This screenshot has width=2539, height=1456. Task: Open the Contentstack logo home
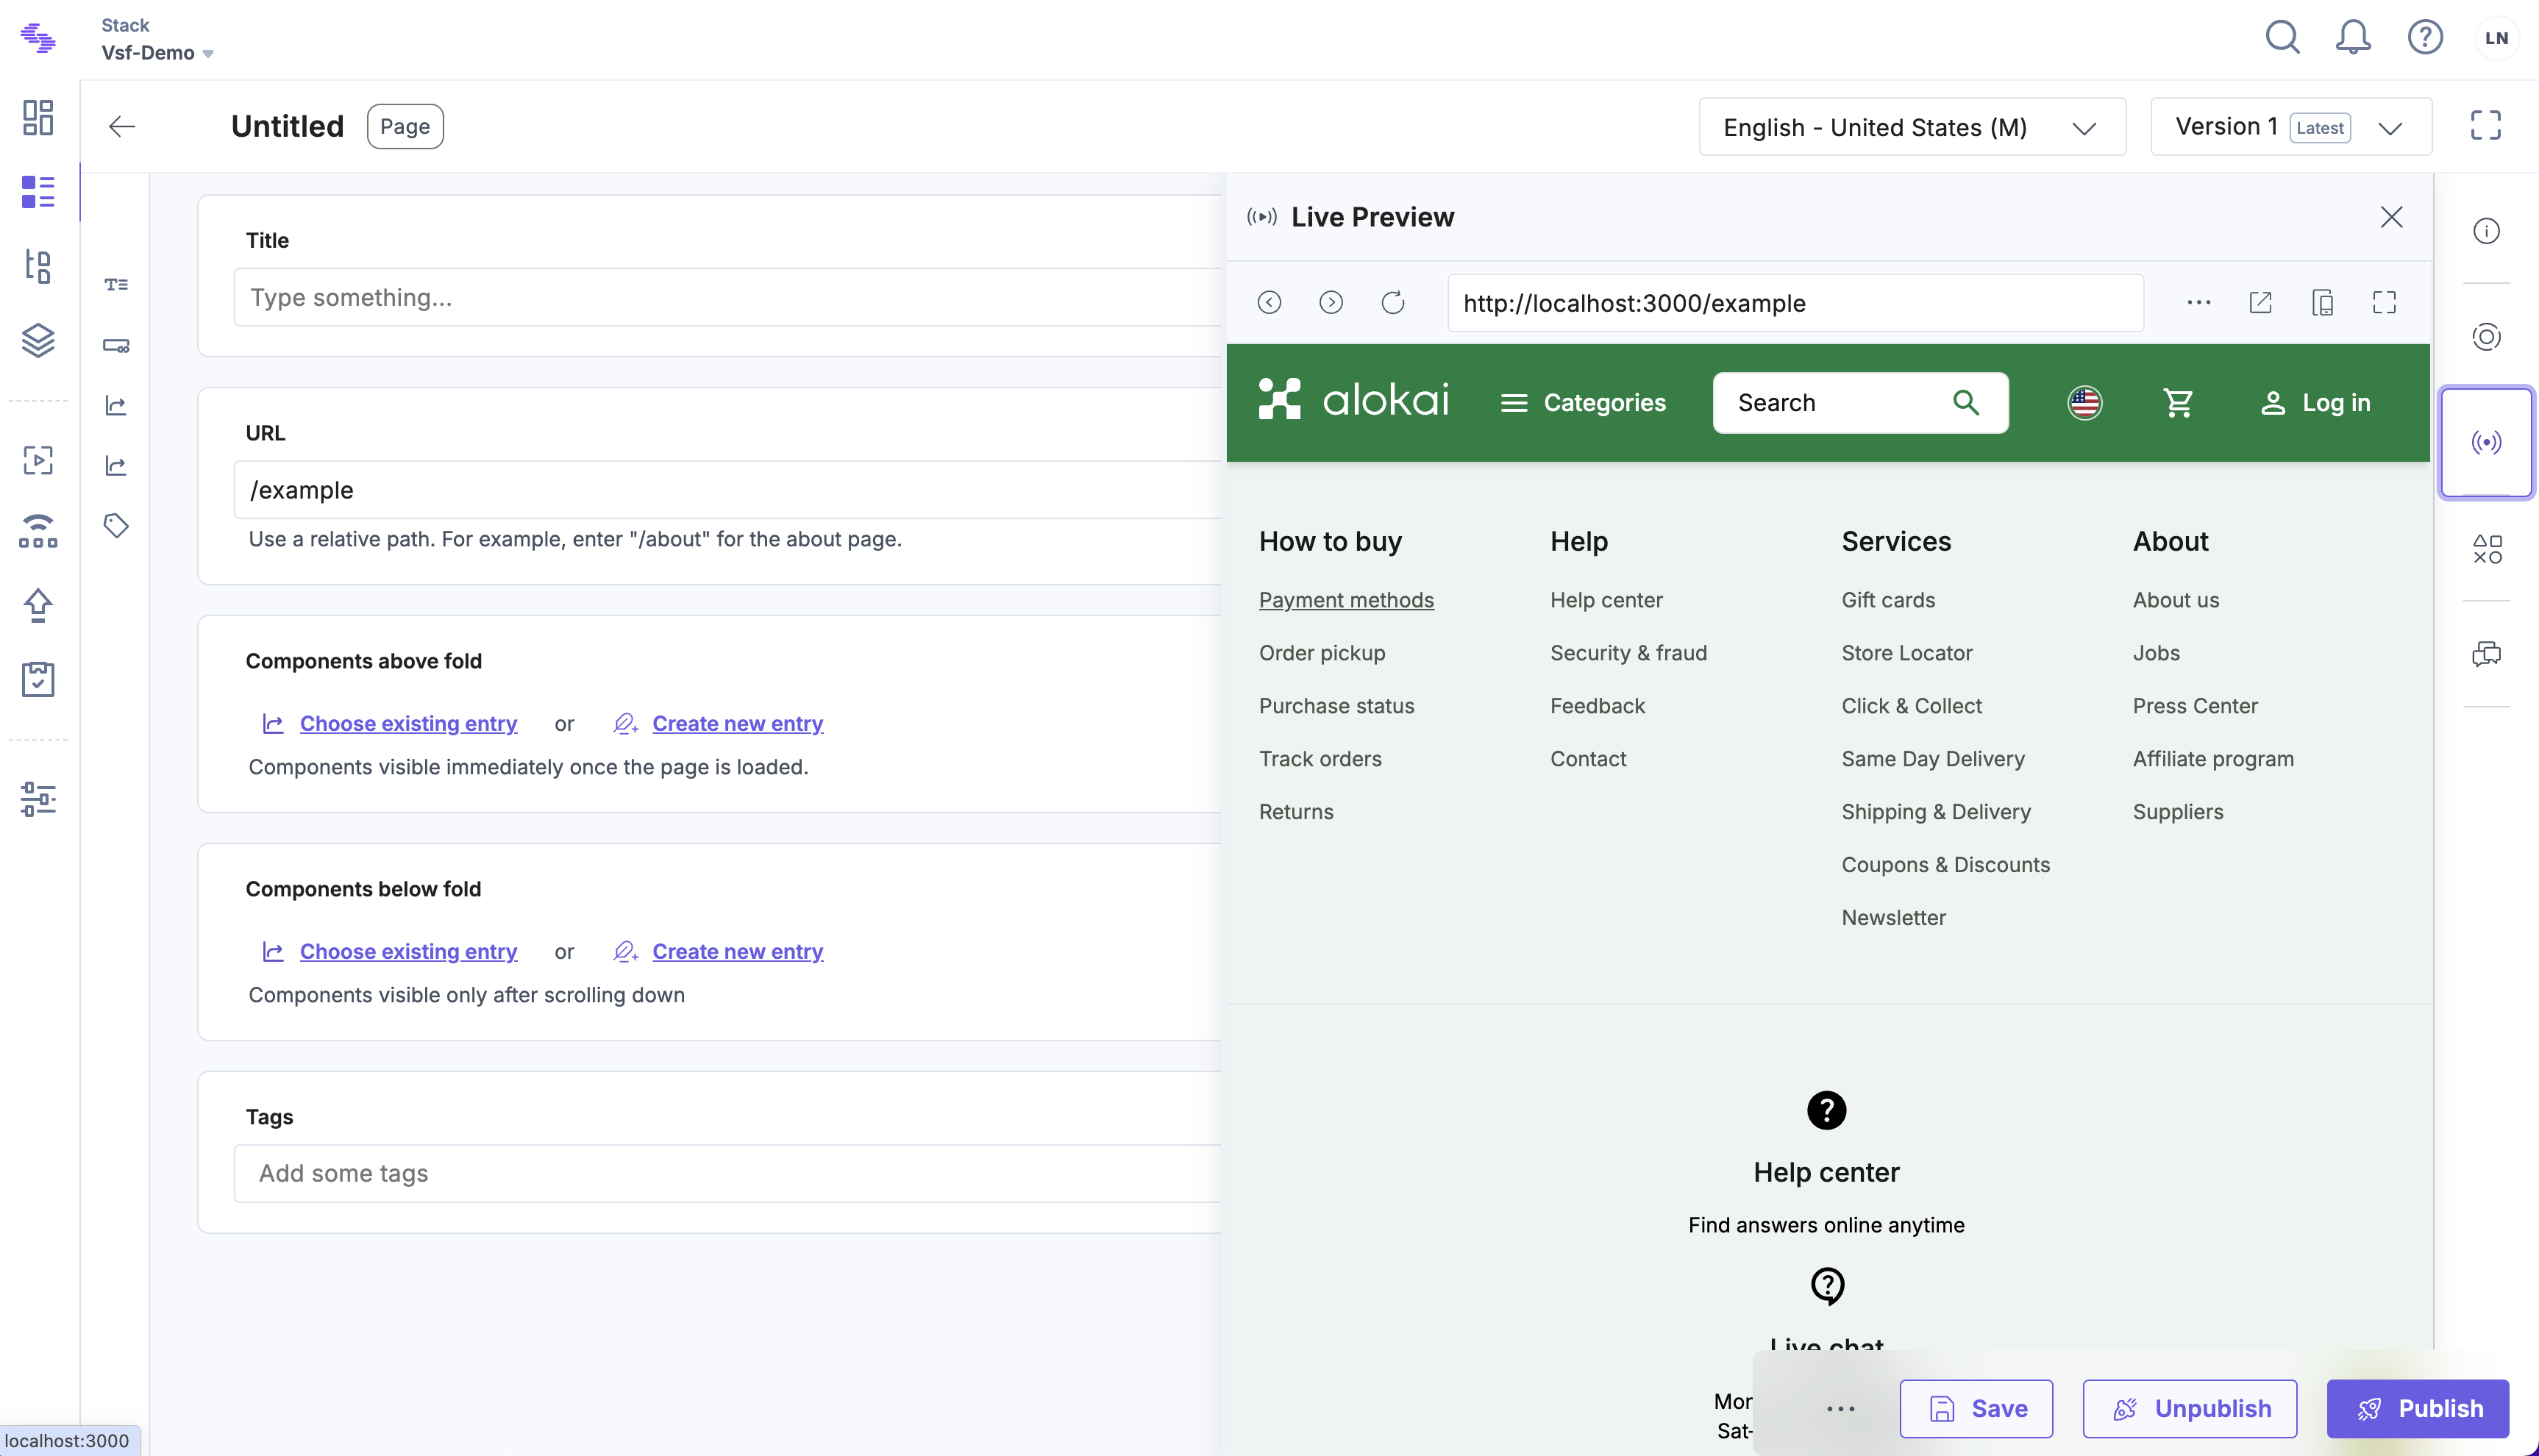(38, 38)
